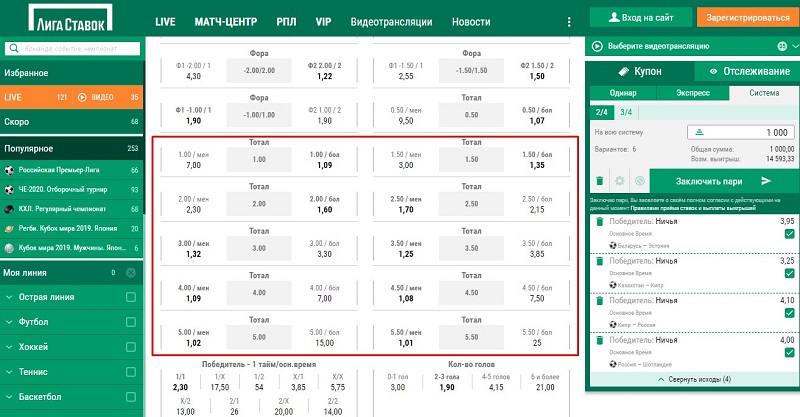Delete all bets with the coupon trash icon
The width and height of the screenshot is (800, 417).
click(599, 181)
